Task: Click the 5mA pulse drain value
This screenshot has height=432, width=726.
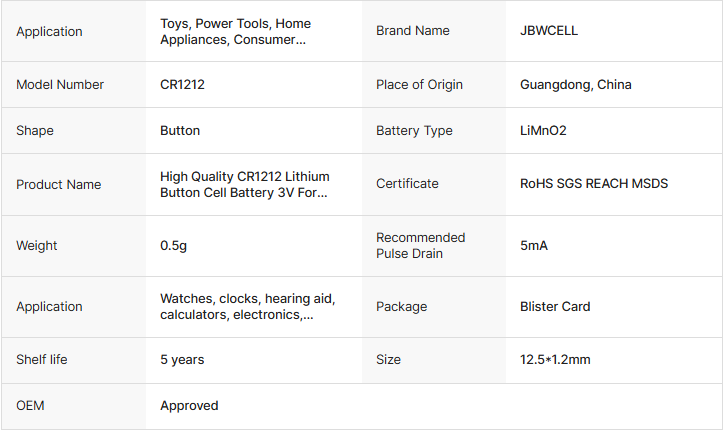Action: tap(534, 246)
